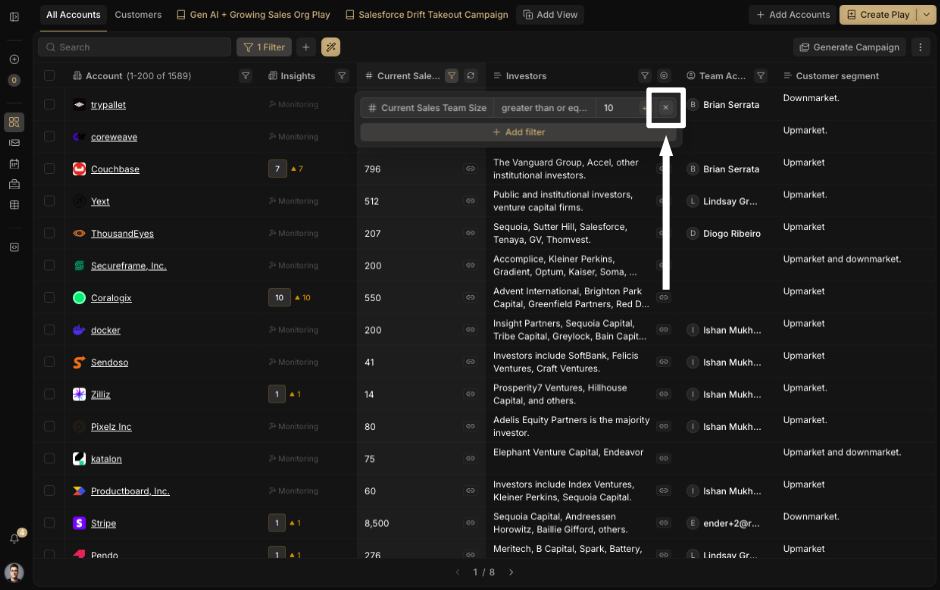Click the plus icon next to 1 Filter
Image resolution: width=940 pixels, height=590 pixels.
tap(306, 47)
